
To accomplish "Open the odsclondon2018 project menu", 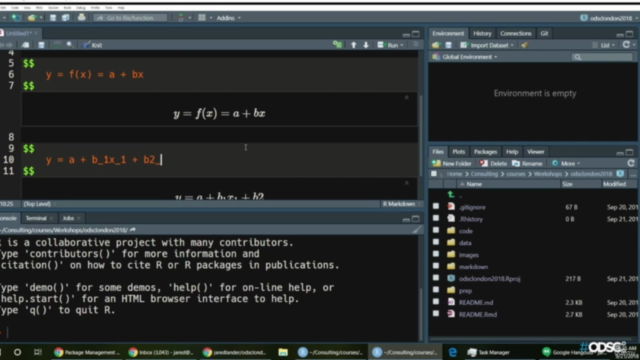I will click(608, 18).
